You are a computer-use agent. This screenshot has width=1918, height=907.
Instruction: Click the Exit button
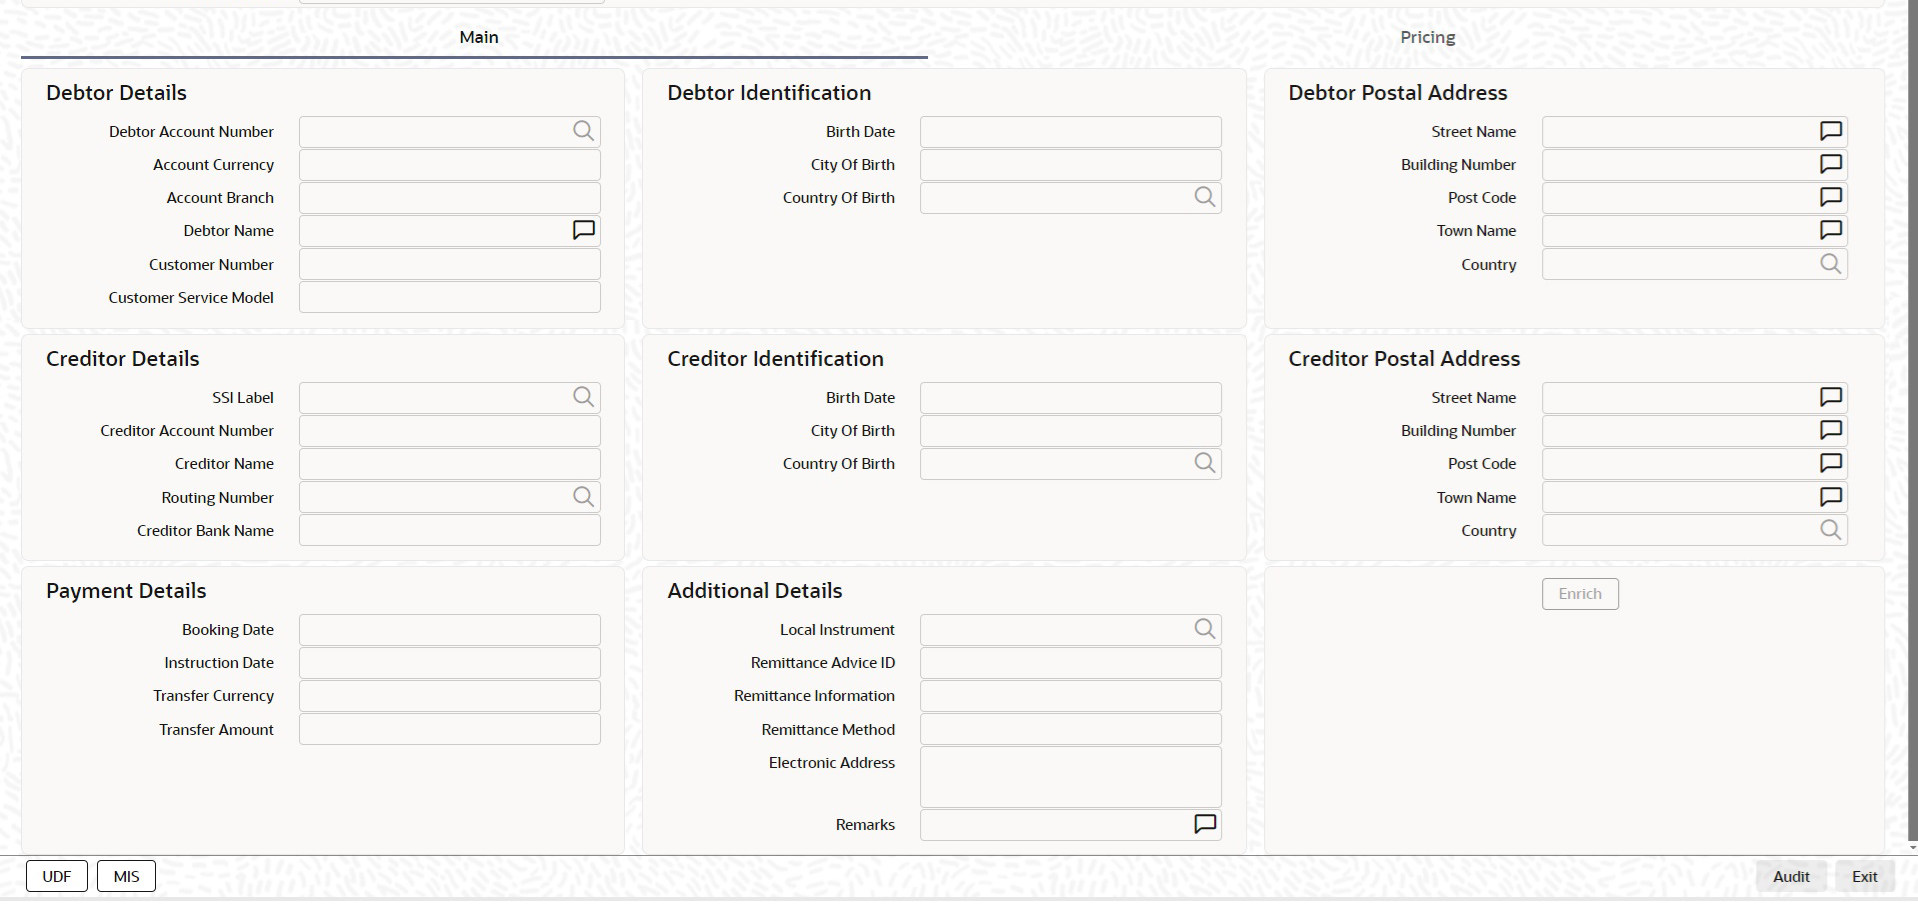point(1864,876)
